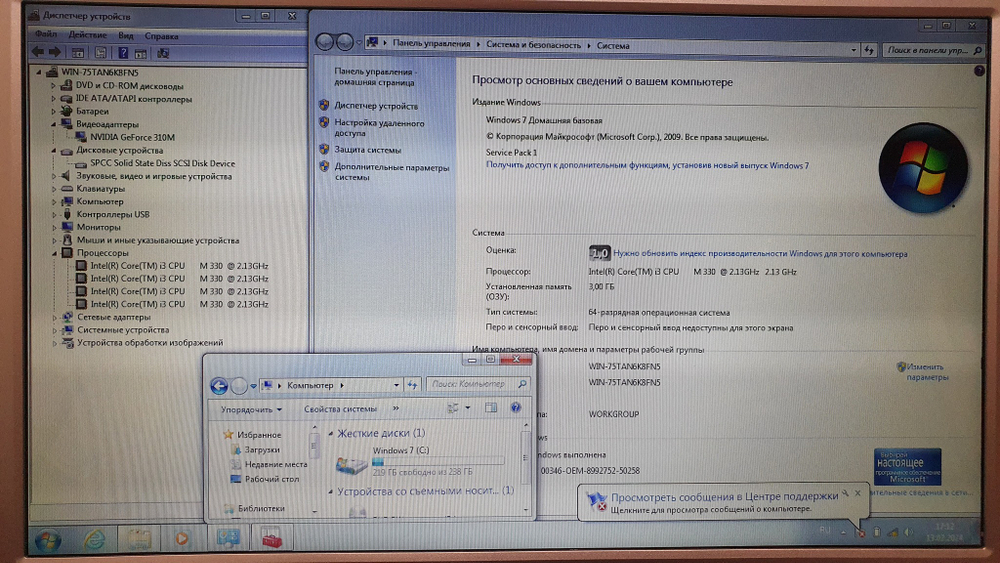Select Мыши и иные указывающие устройства
Viewport: 1000px width, 563px height.
[158, 240]
